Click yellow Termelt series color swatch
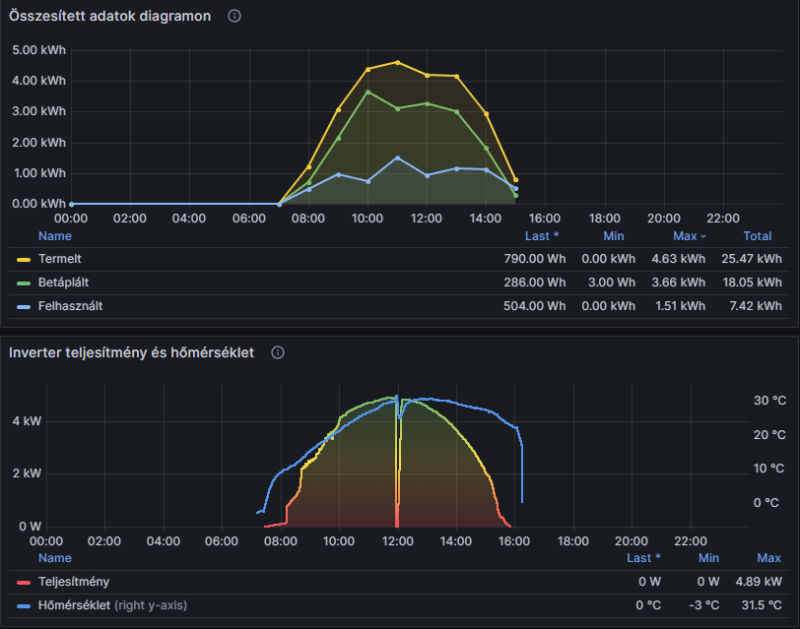 [x=23, y=260]
